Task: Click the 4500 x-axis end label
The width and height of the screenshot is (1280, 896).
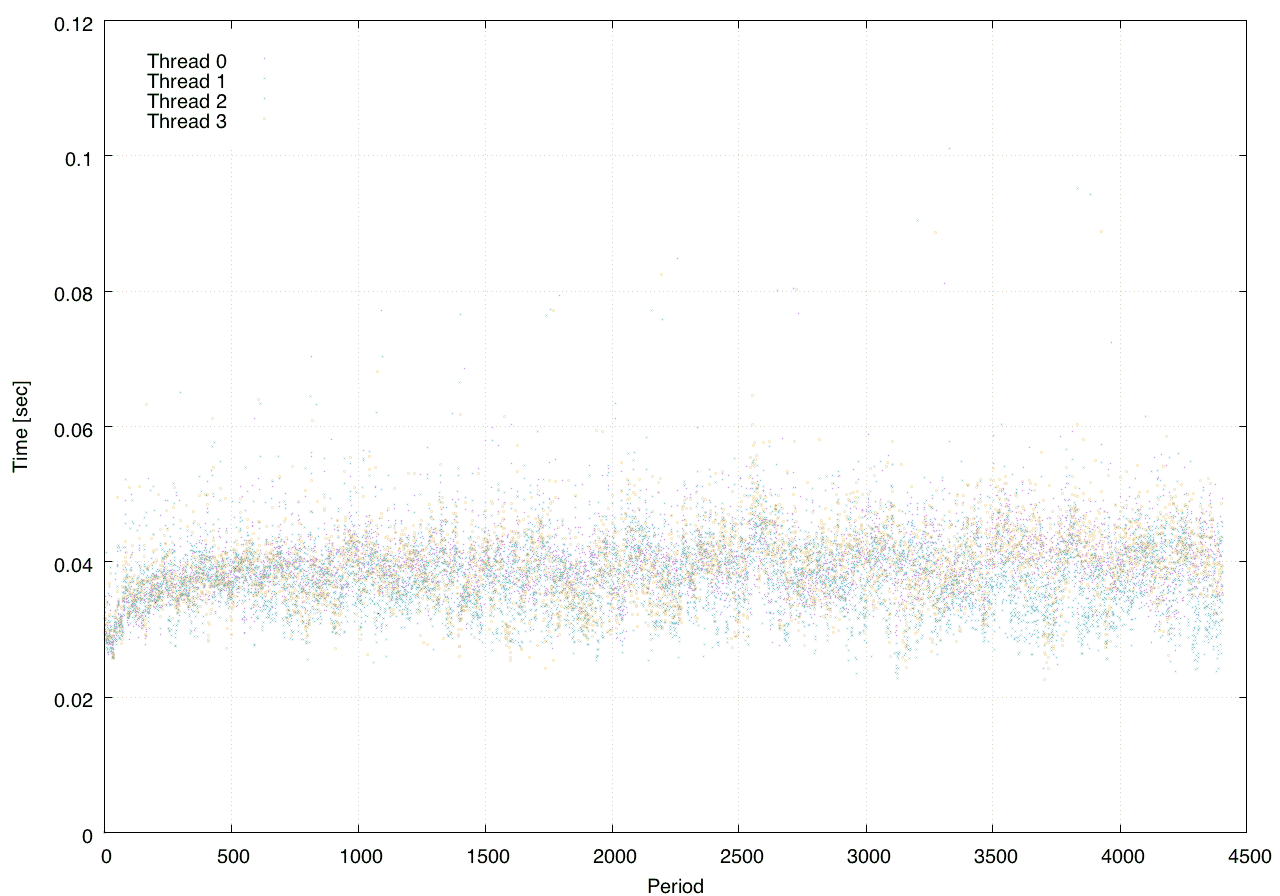Action: (x=1245, y=857)
